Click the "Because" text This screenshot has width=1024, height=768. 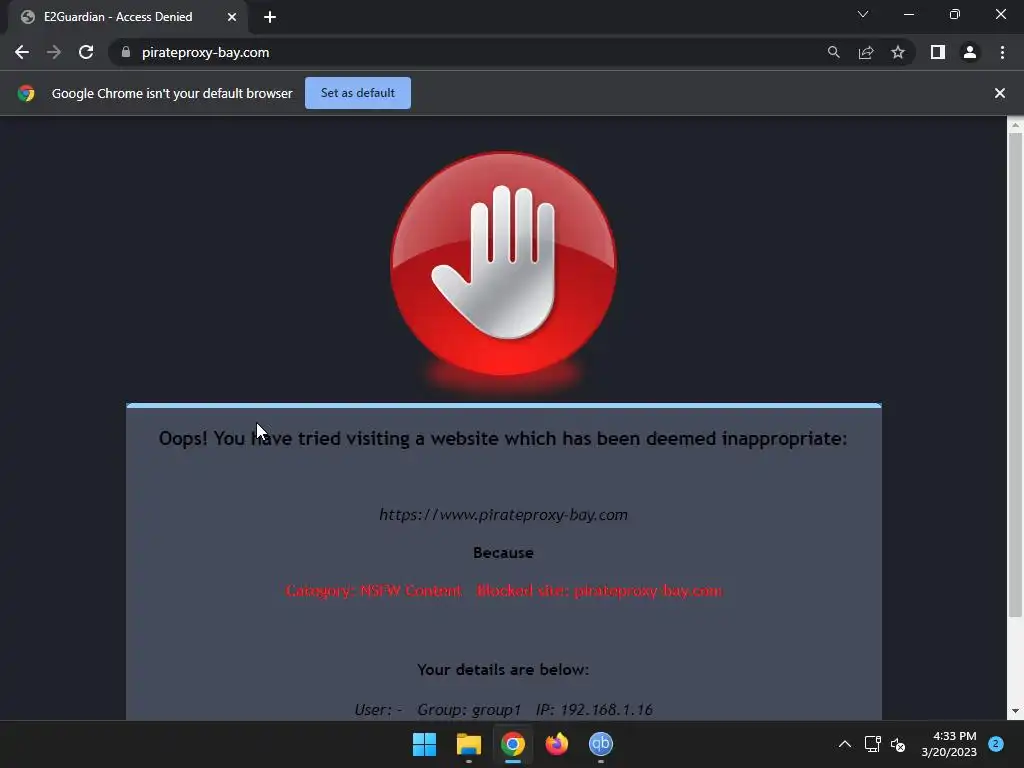pos(503,552)
